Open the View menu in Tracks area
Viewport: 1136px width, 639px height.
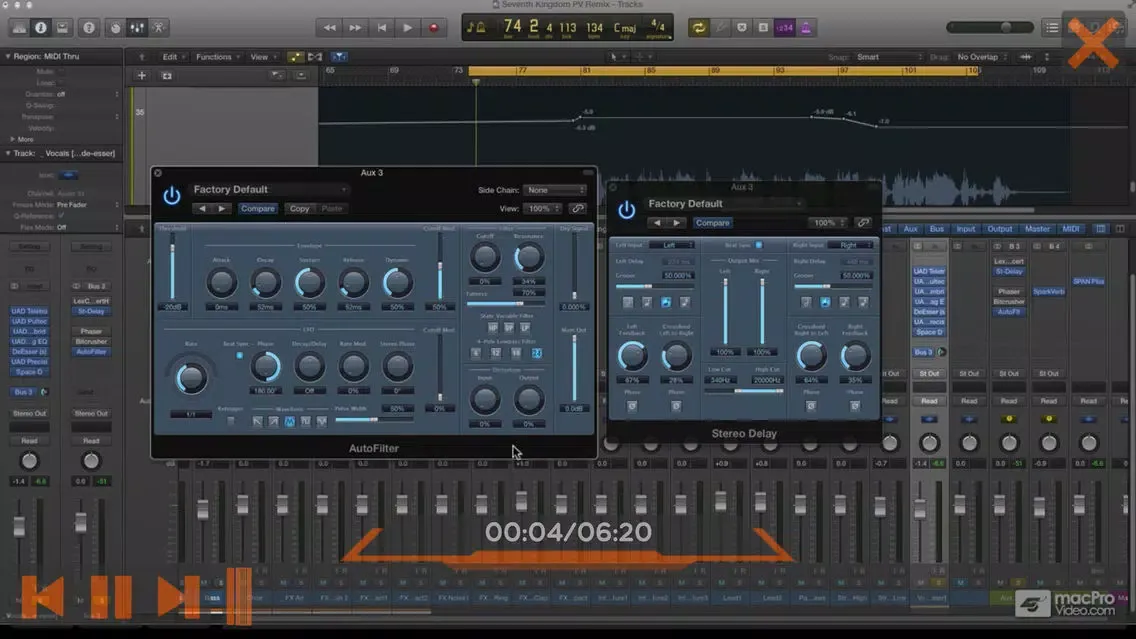(x=262, y=57)
